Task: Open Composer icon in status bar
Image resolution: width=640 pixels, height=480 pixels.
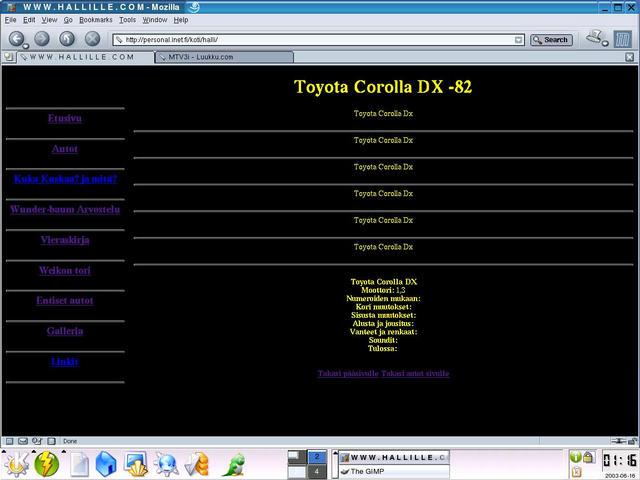Action: click(37, 441)
